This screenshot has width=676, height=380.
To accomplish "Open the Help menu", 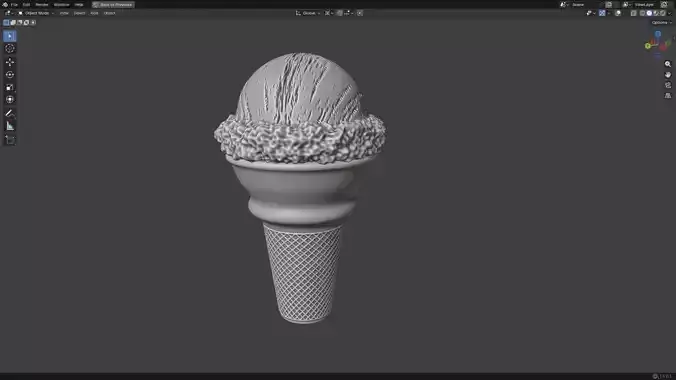I will coord(79,4).
